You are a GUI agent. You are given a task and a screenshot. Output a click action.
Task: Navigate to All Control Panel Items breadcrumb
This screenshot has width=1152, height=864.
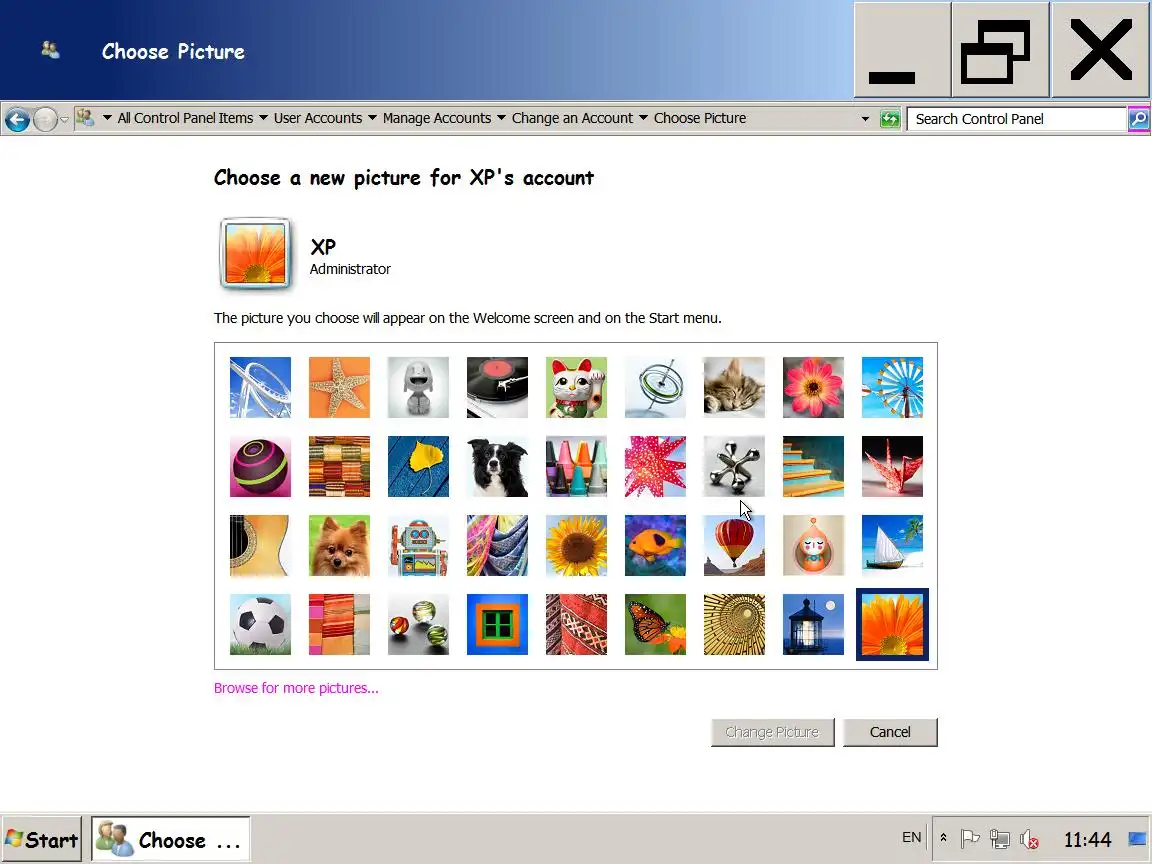185,118
